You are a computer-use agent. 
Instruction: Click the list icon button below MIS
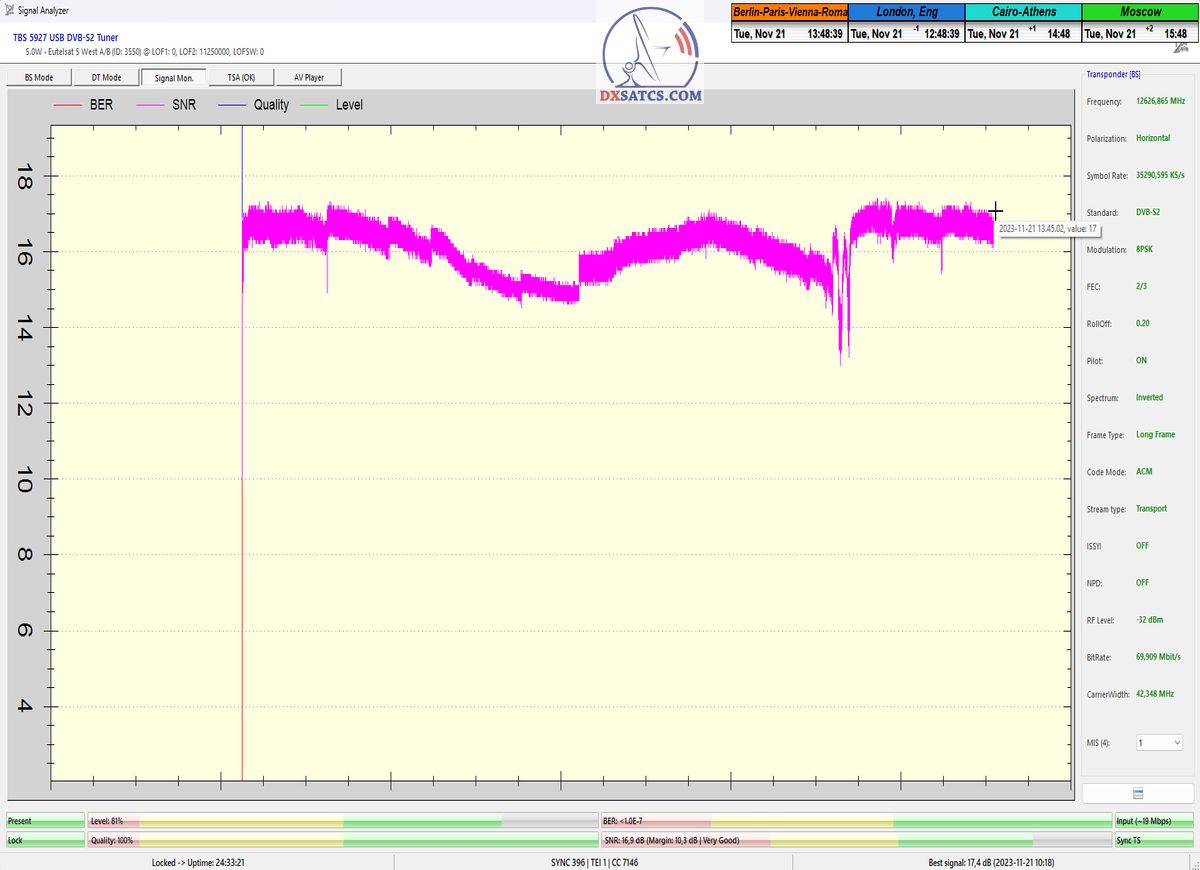click(1137, 794)
